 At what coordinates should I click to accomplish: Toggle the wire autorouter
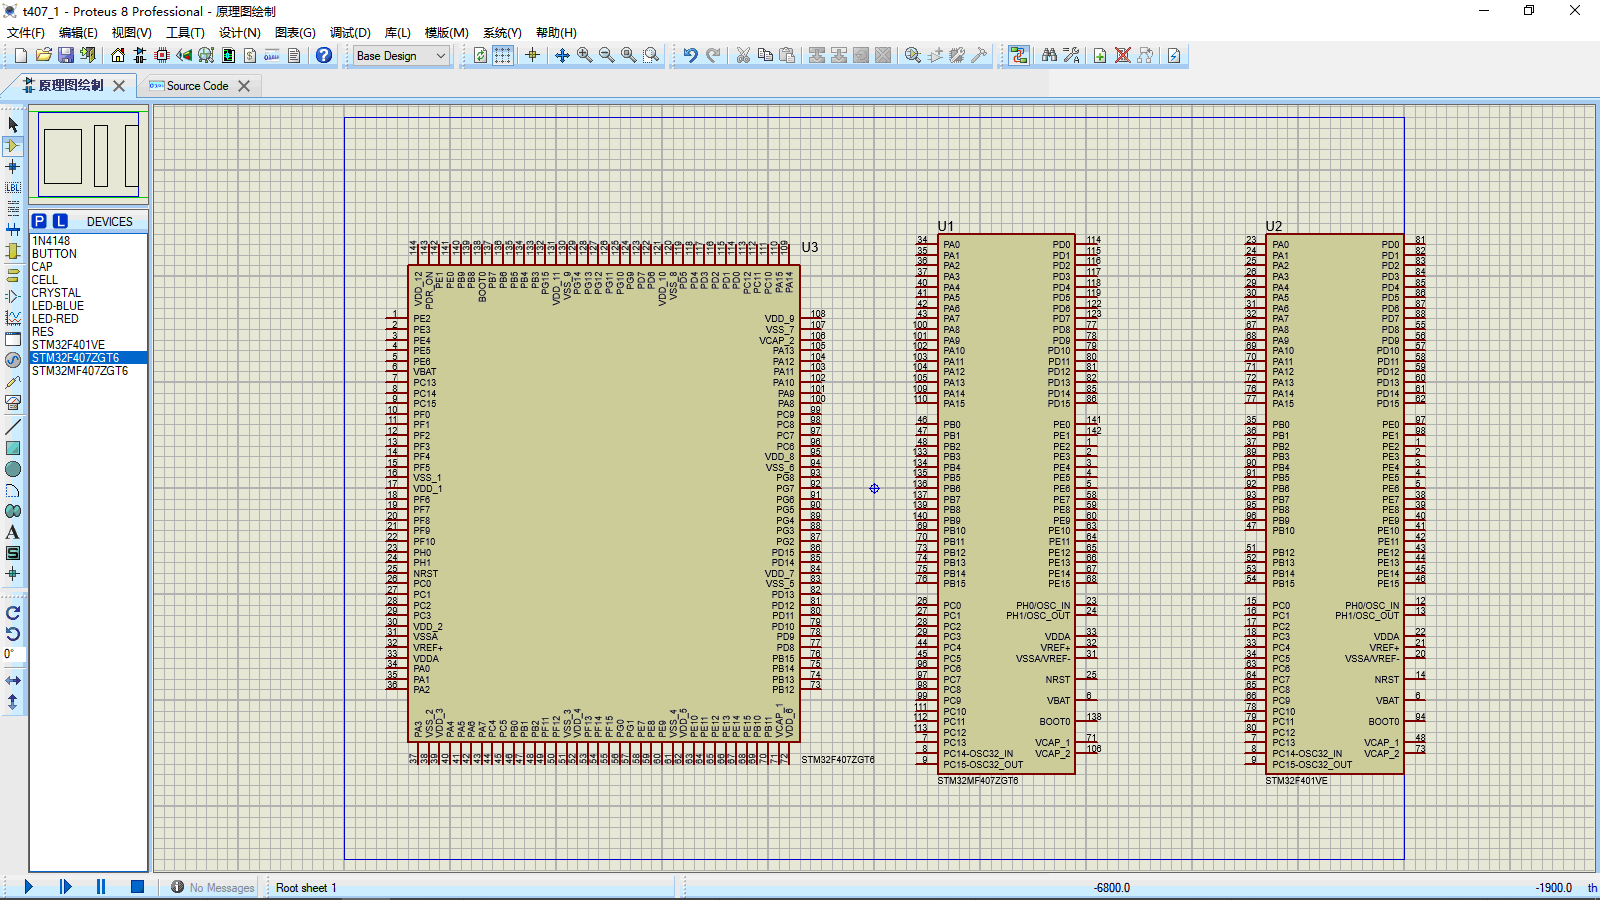pos(1020,55)
